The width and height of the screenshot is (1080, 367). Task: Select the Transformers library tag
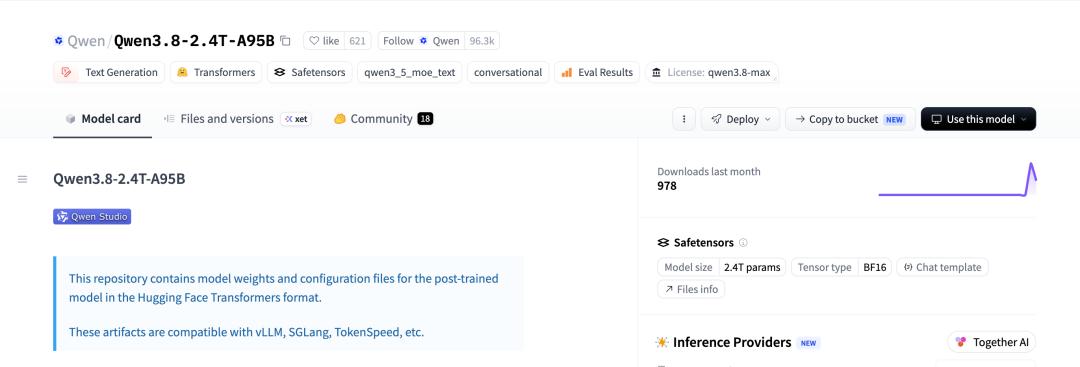tap(216, 72)
